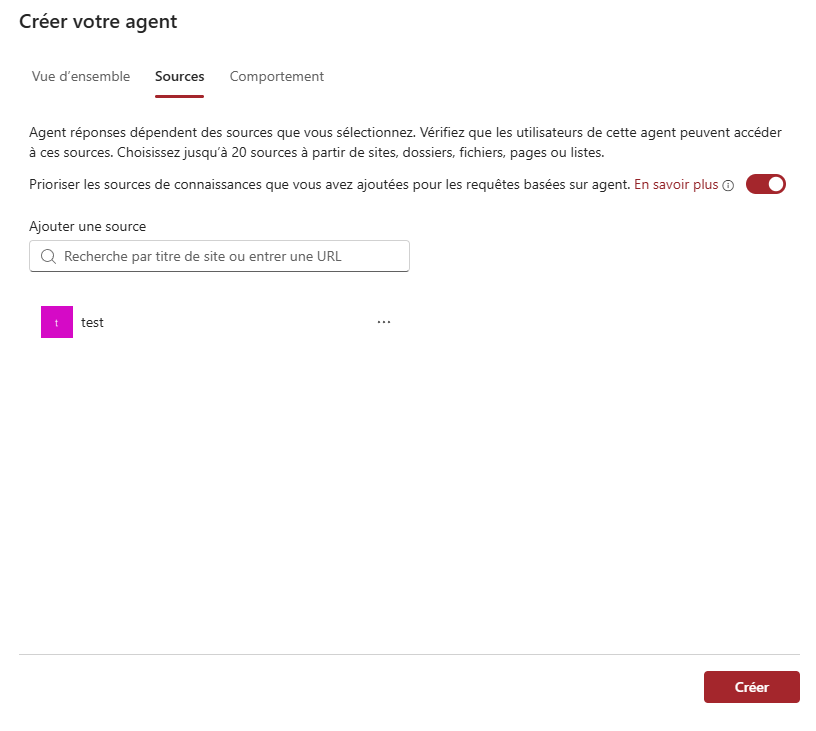
Task: Select the Sources tab
Action: [x=179, y=77]
